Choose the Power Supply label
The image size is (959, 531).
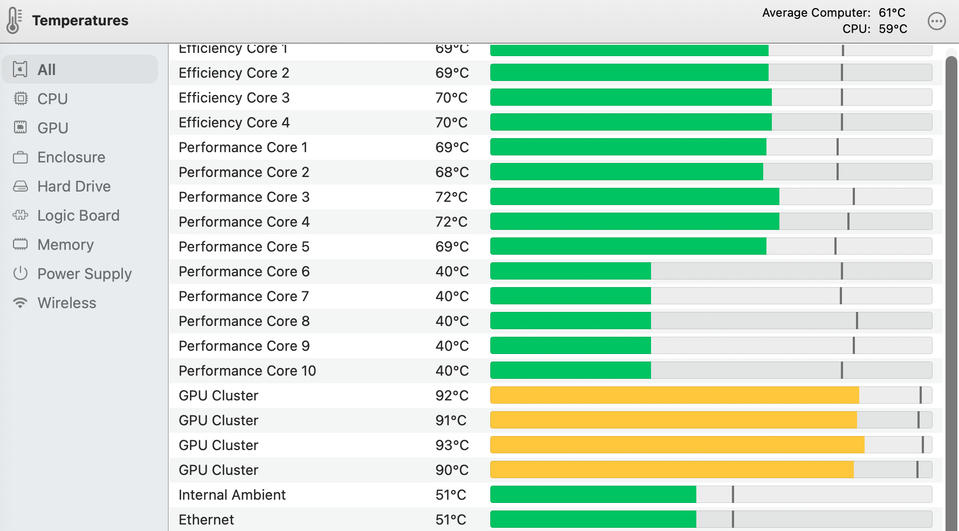coord(84,274)
